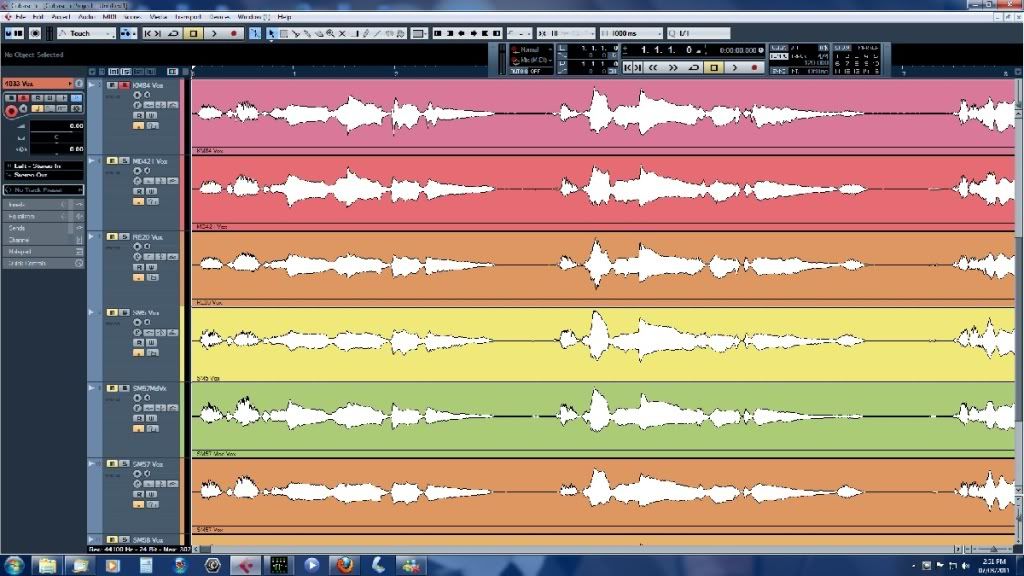Viewport: 1024px width, 576px height.
Task: Select the Object Selection arrow tool
Action: tap(271, 33)
